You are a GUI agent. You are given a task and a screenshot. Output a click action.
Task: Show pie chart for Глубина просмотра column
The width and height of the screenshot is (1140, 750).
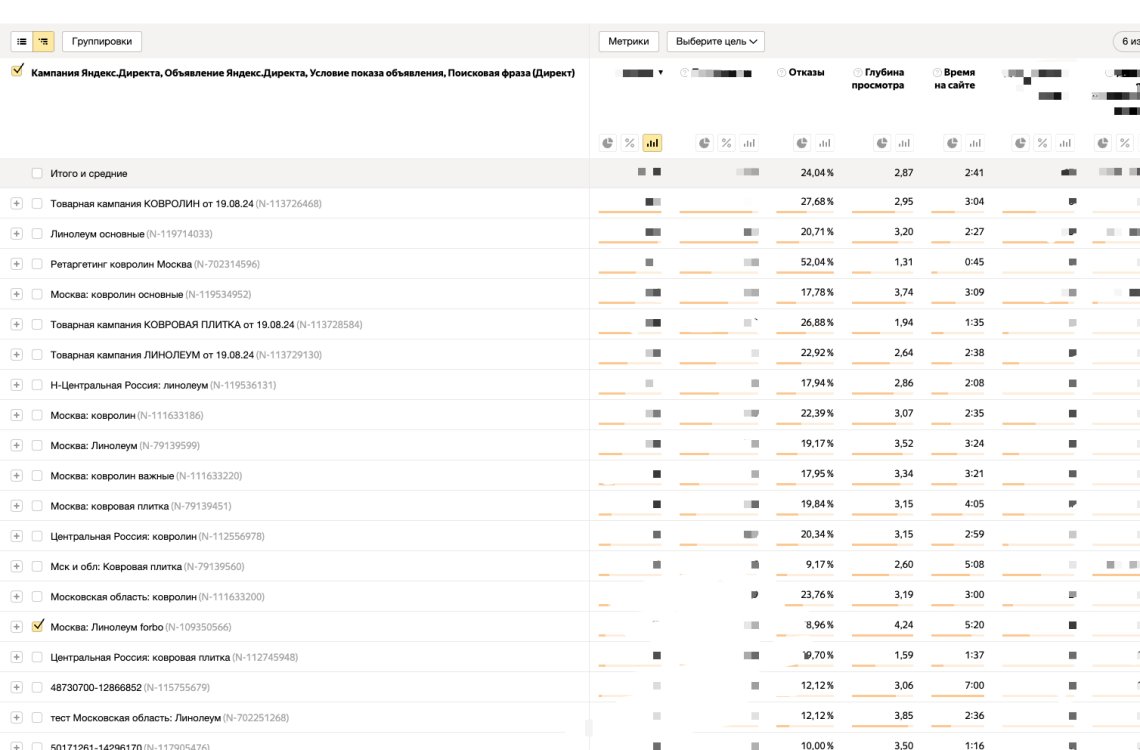[x=882, y=143]
